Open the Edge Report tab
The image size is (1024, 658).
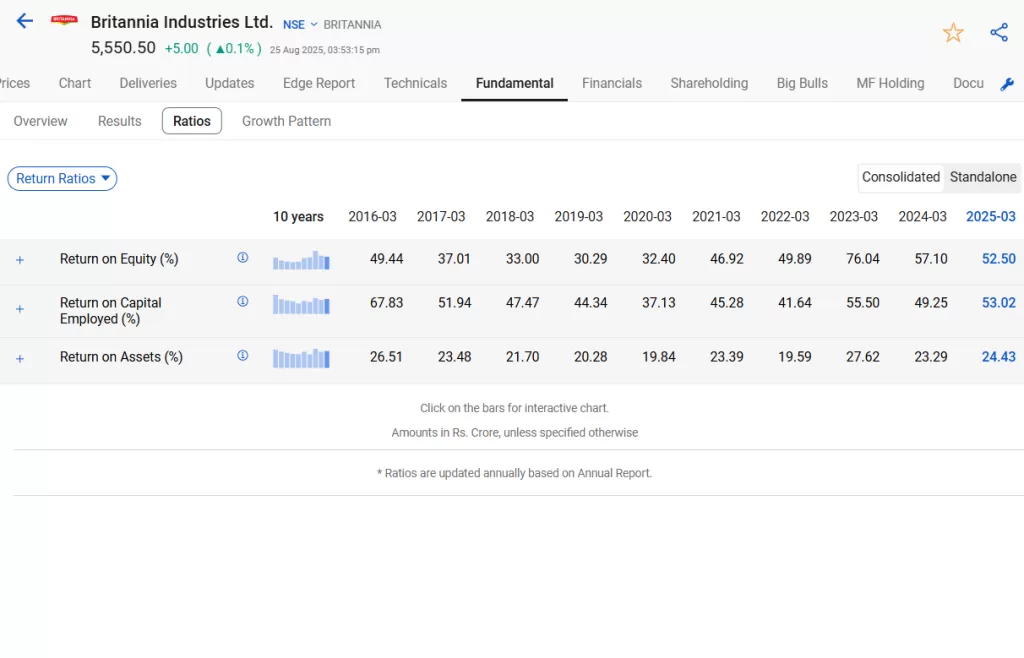[319, 84]
